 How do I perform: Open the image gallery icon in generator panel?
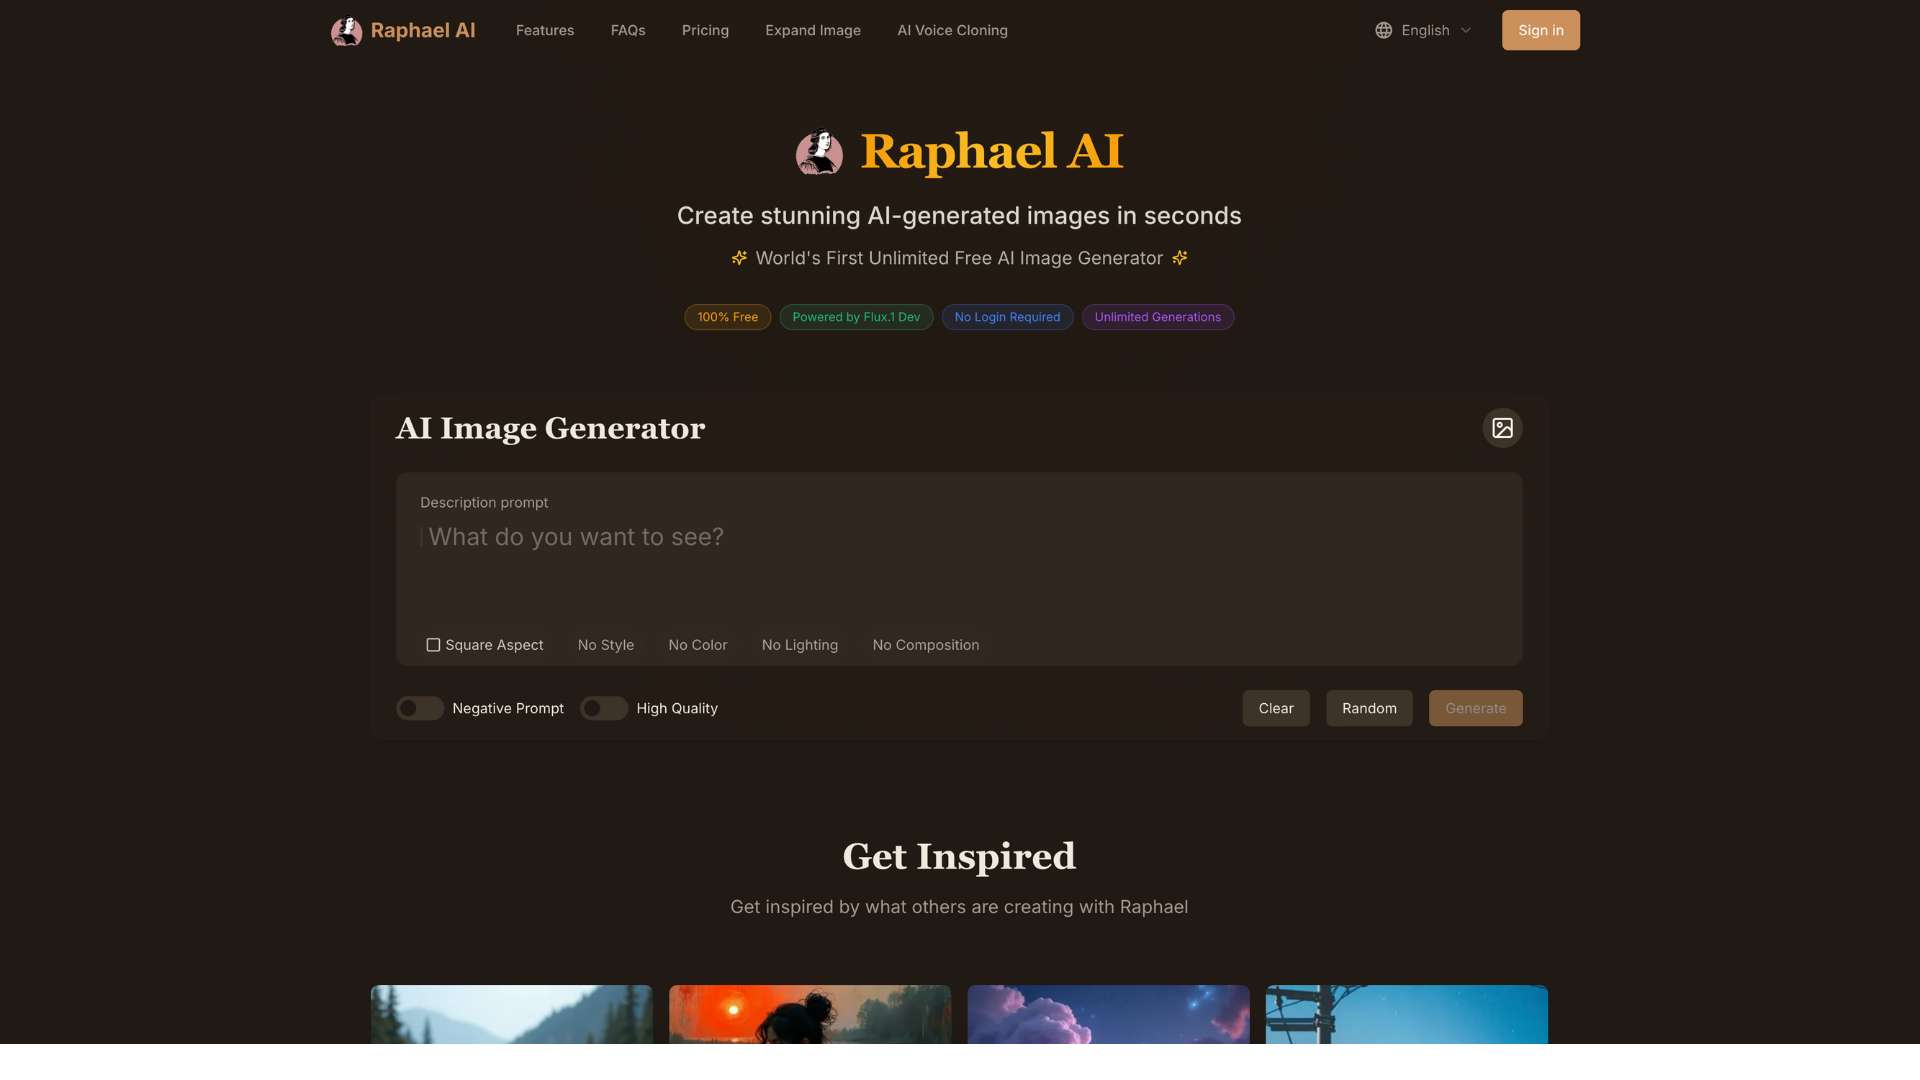point(1502,428)
